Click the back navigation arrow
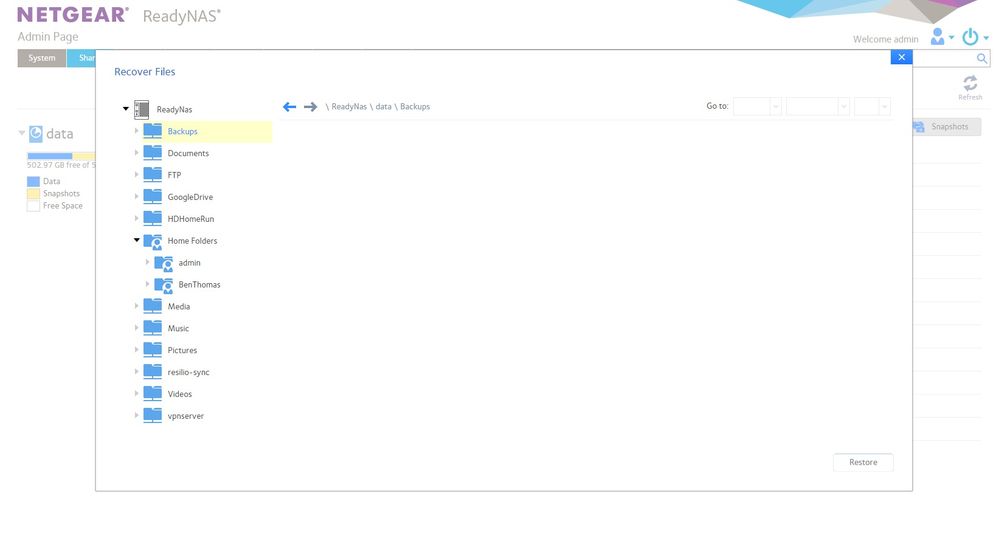Image resolution: width=999 pixels, height=533 pixels. tap(289, 106)
